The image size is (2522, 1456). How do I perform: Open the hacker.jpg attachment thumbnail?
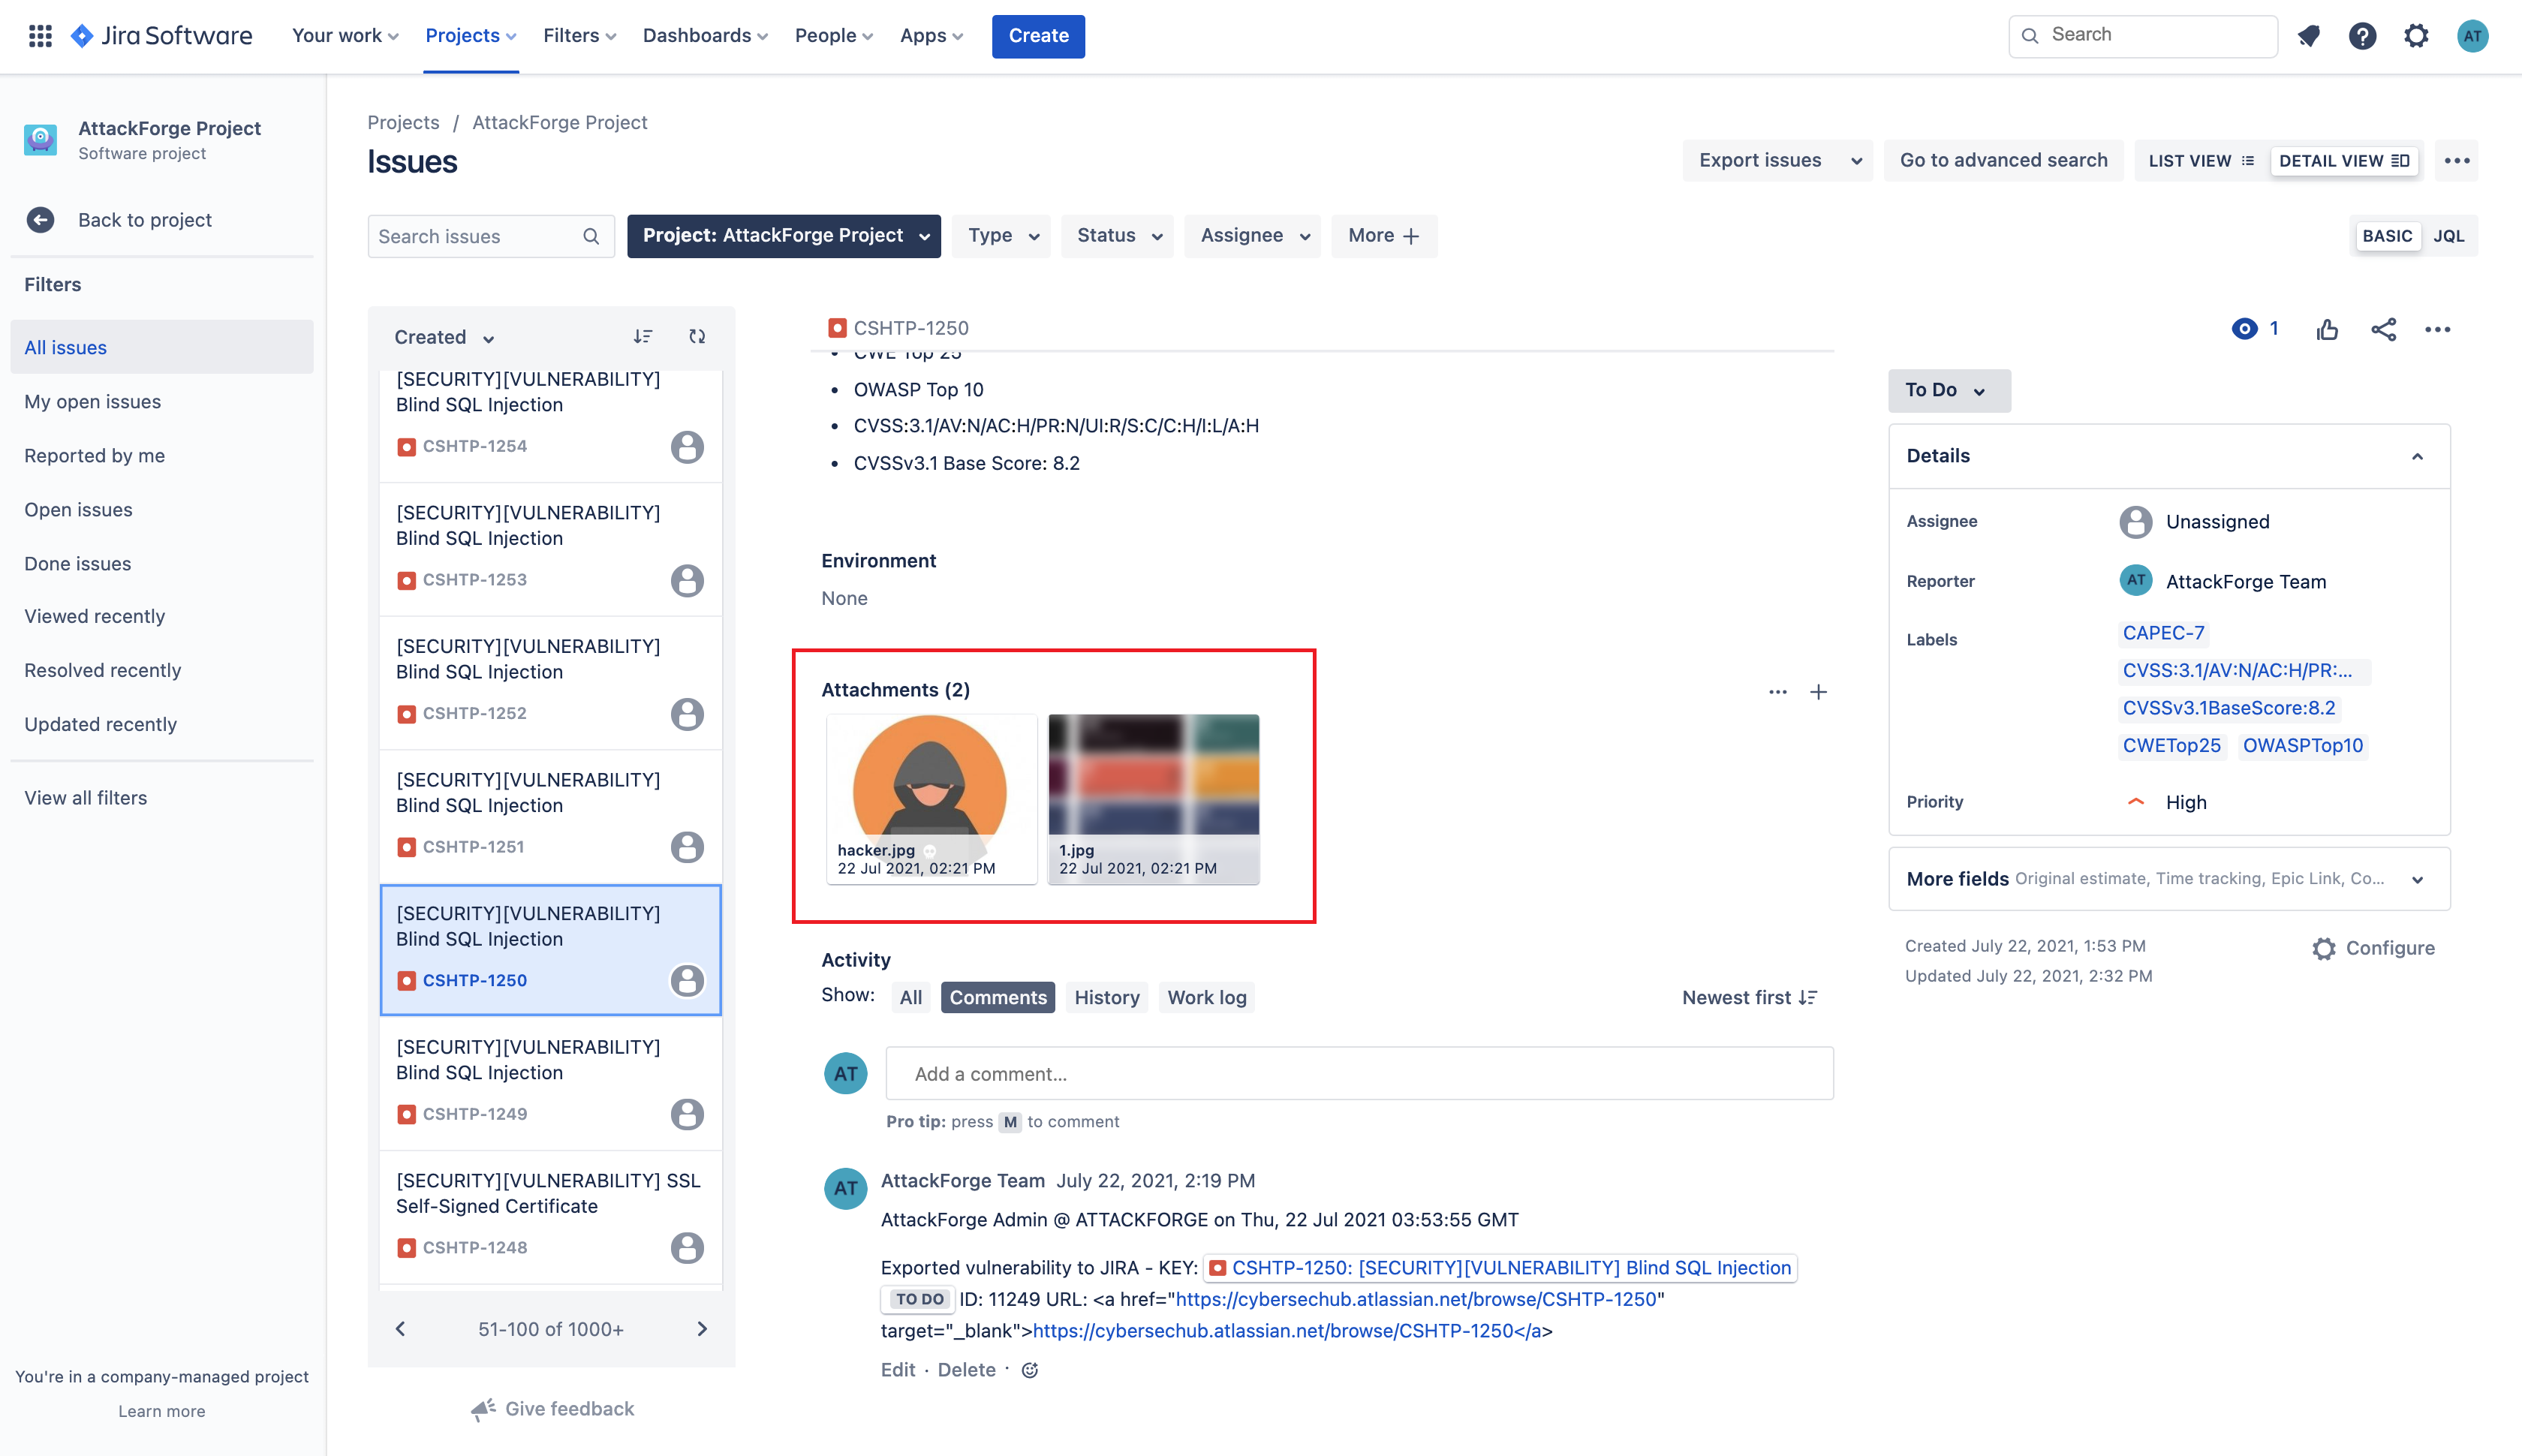[x=932, y=799]
